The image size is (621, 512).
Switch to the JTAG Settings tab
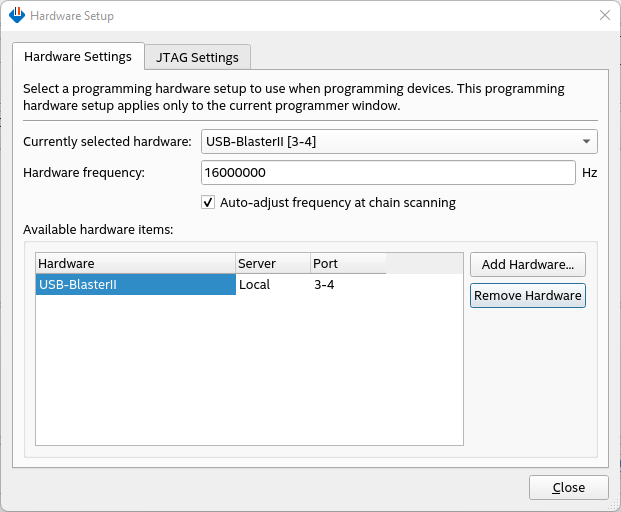(197, 57)
